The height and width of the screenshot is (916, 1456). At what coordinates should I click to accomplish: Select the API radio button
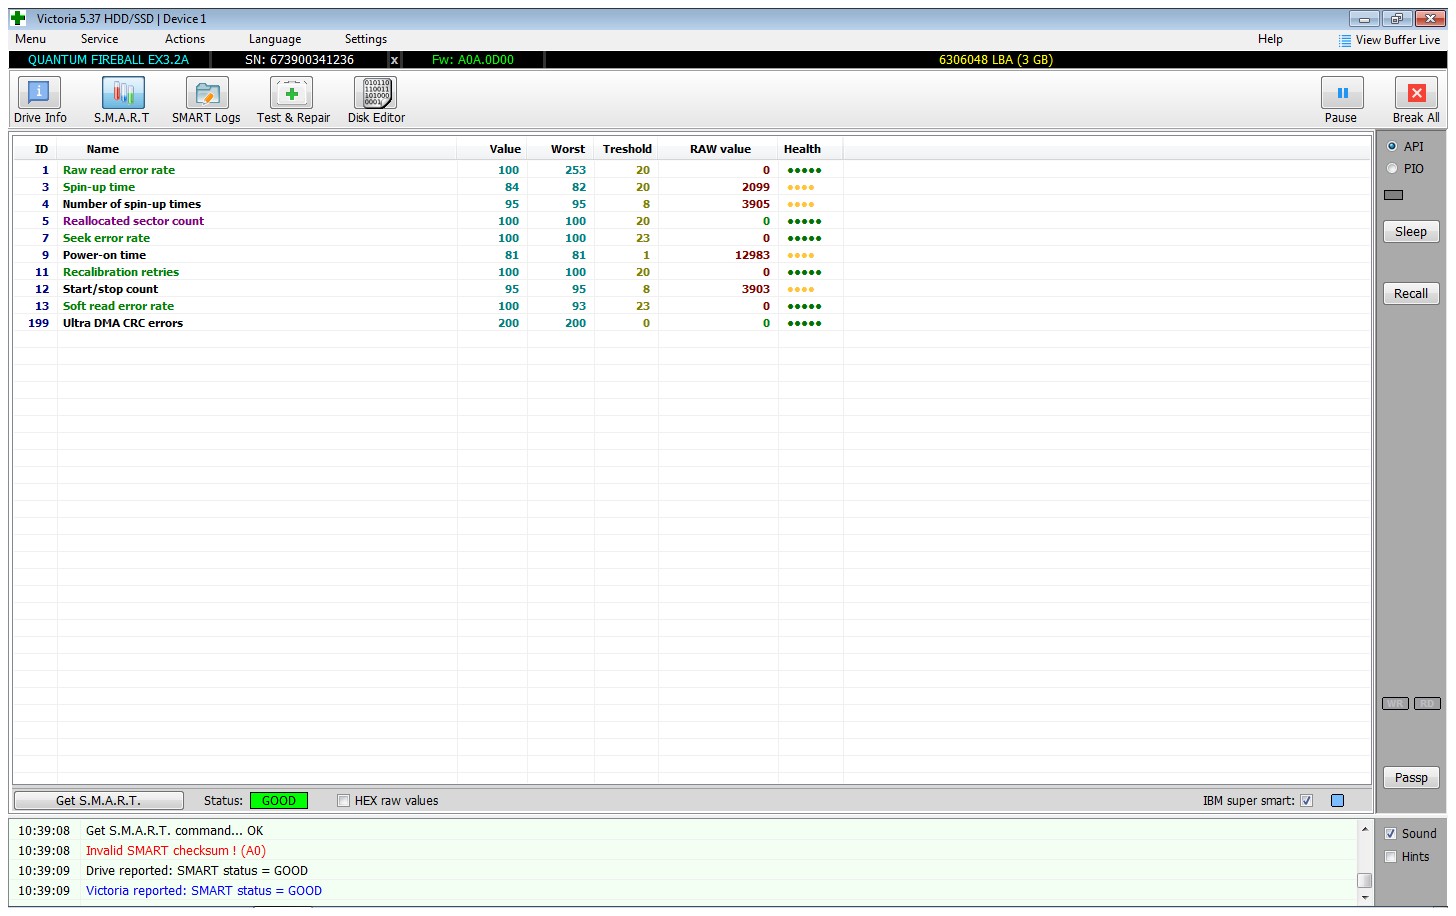pyautogui.click(x=1391, y=146)
